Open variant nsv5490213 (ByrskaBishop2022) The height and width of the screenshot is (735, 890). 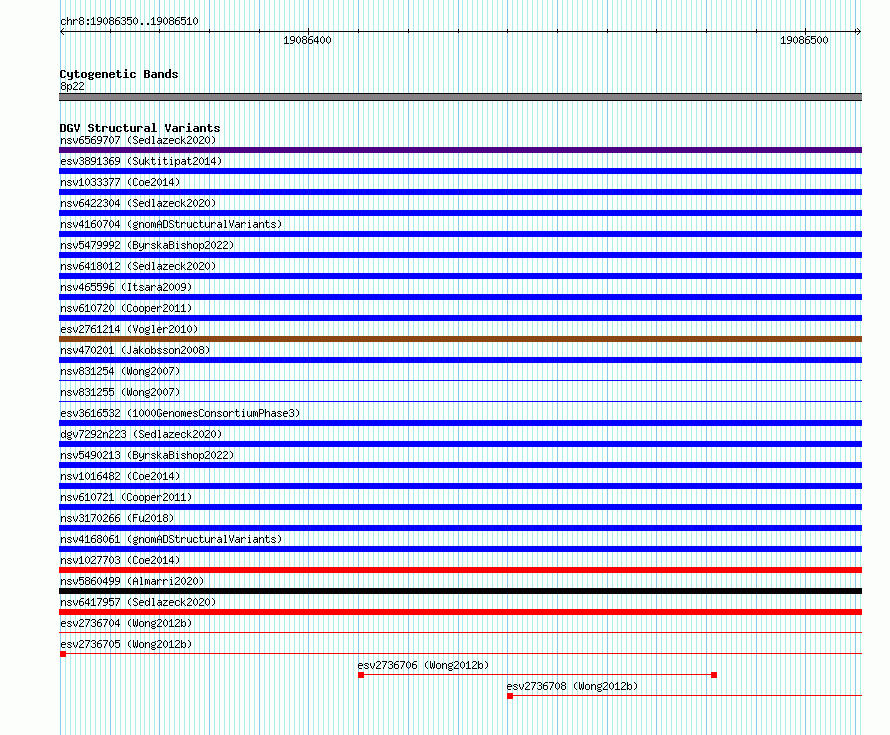click(147, 455)
